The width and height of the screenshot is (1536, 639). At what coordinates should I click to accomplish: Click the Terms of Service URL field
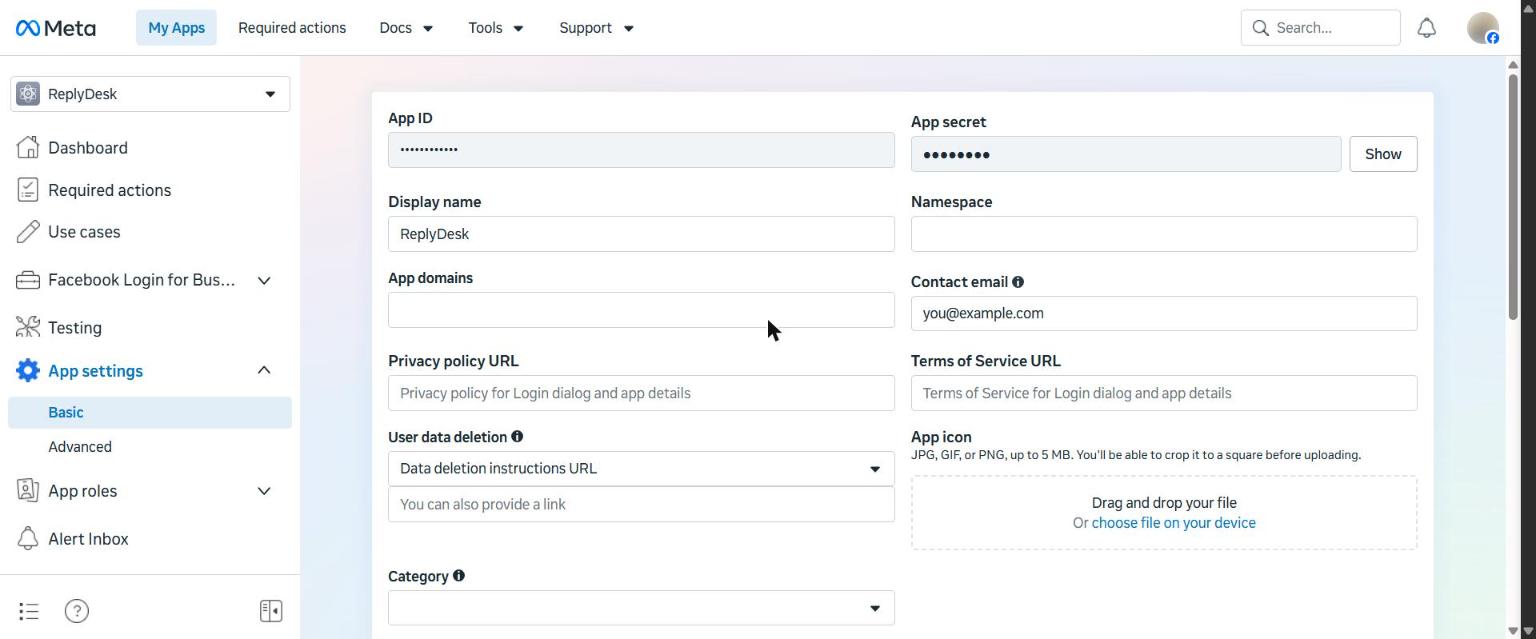[1164, 393]
